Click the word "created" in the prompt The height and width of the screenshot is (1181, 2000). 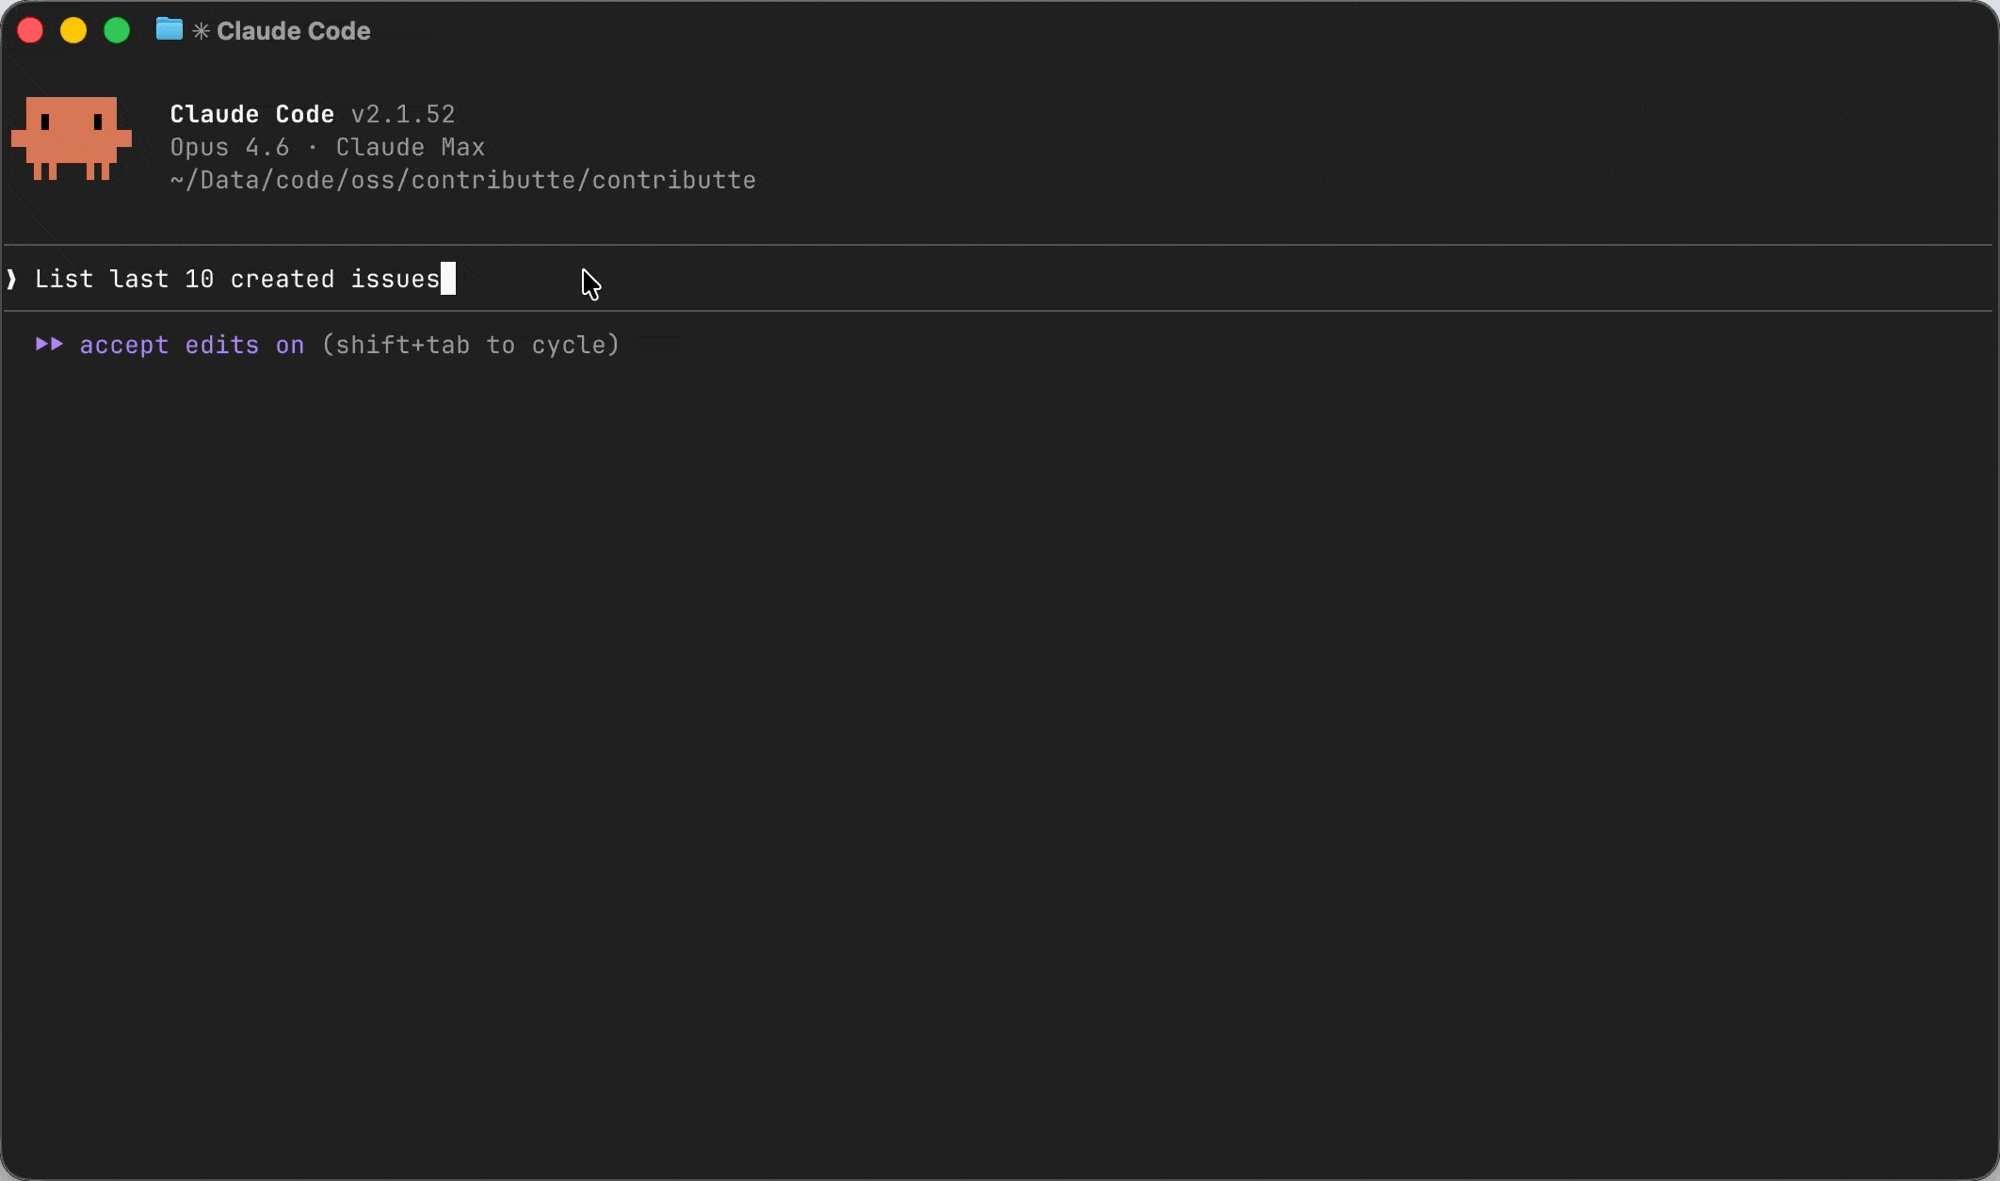coord(282,279)
